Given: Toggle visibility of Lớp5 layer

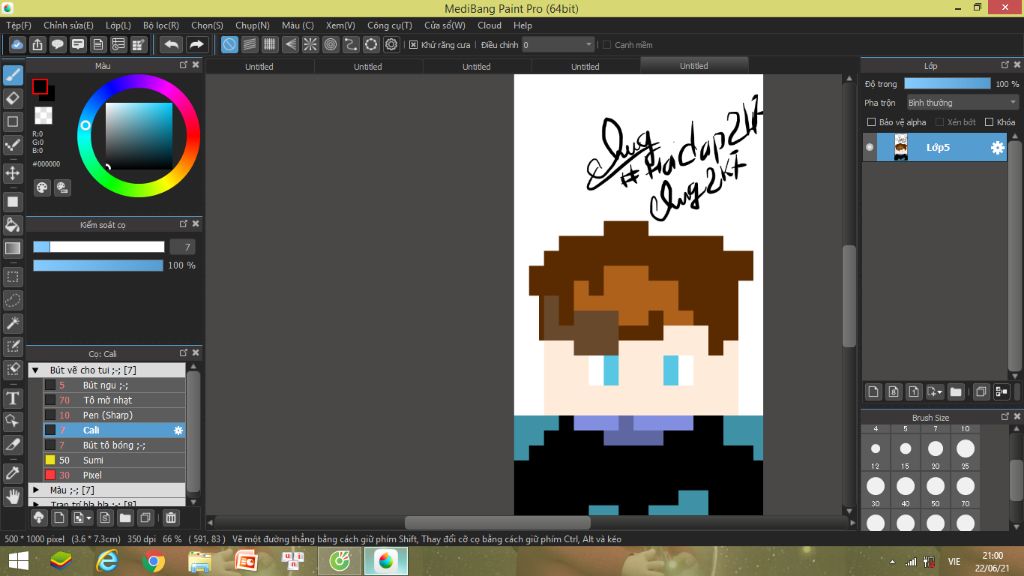Looking at the screenshot, I should [869, 148].
